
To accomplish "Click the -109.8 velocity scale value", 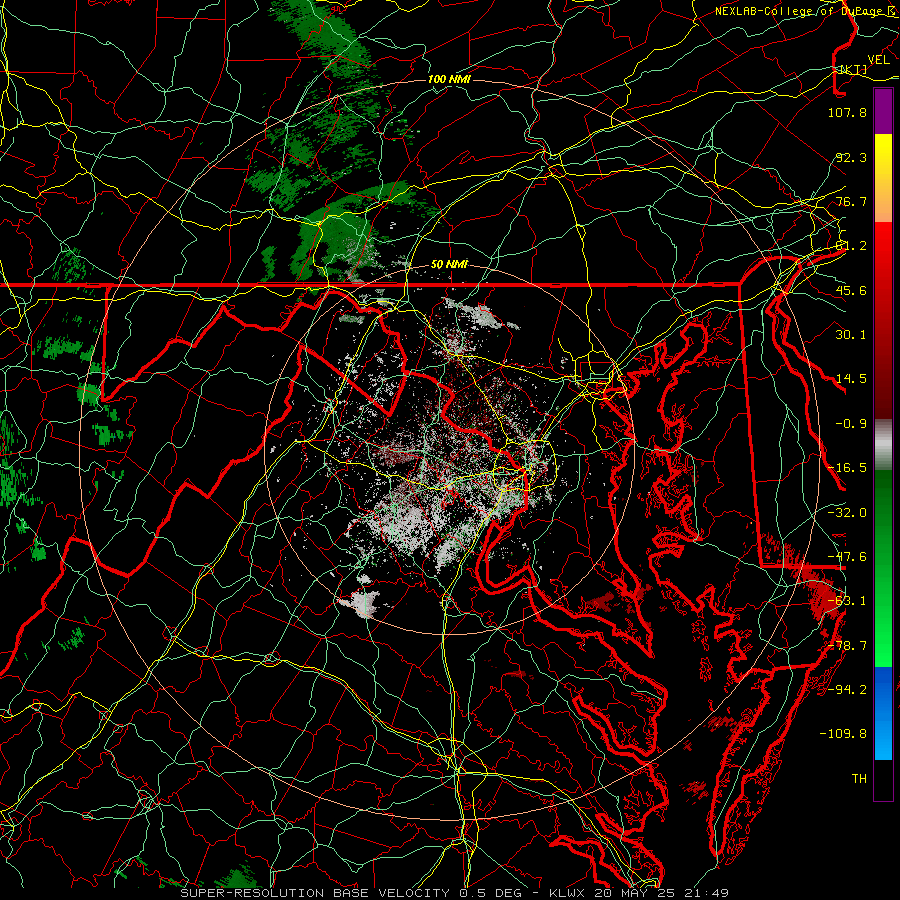I will (x=843, y=734).
